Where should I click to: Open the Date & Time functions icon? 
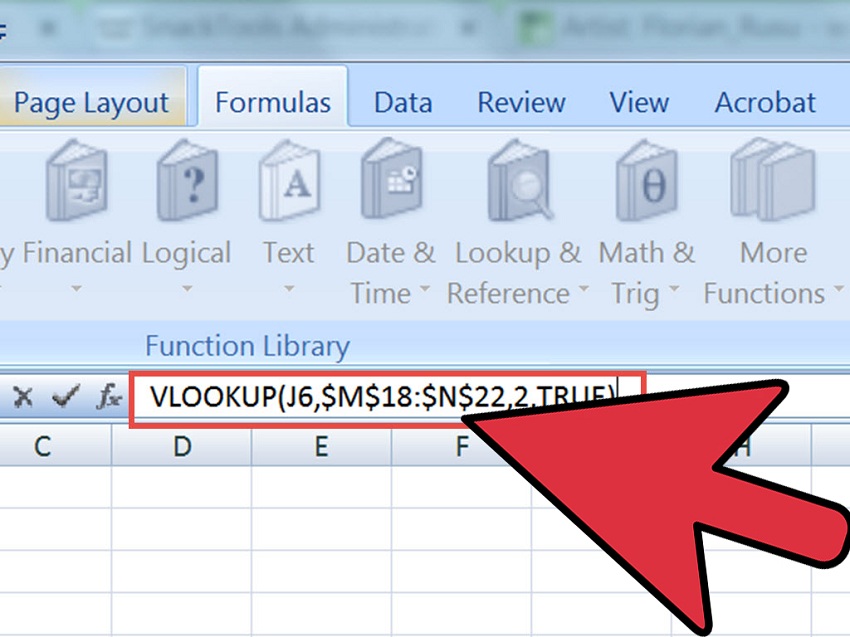[x=391, y=179]
